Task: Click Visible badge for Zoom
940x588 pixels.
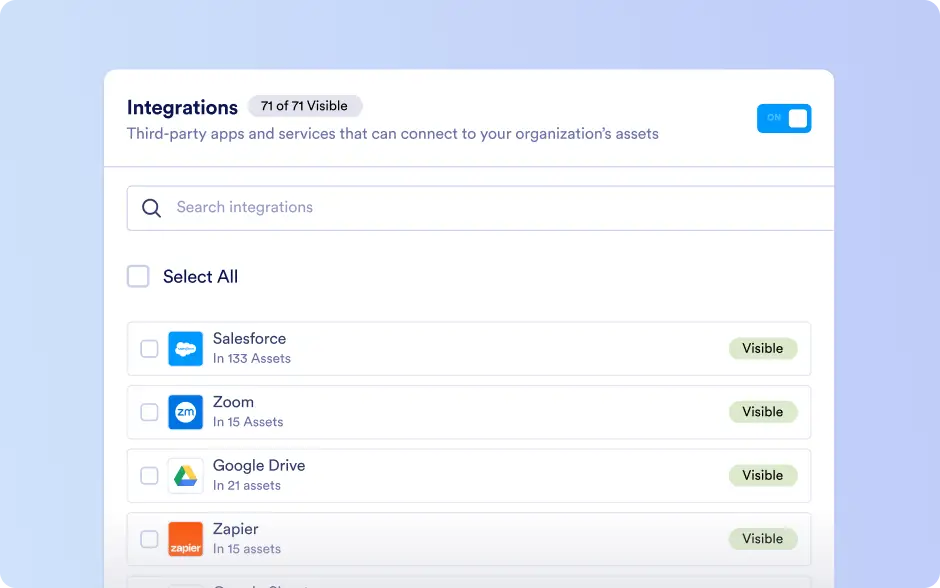Action: [763, 412]
